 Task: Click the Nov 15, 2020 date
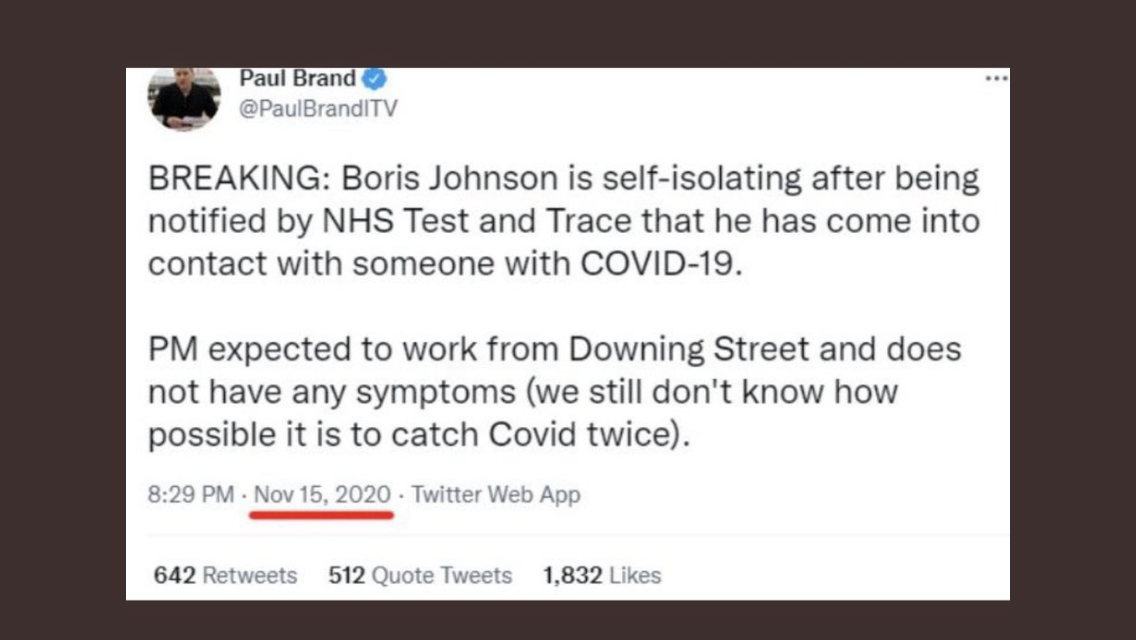click(322, 494)
